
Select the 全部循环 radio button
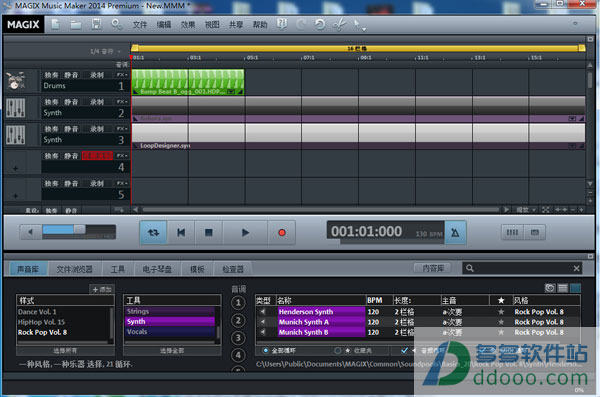coord(265,350)
